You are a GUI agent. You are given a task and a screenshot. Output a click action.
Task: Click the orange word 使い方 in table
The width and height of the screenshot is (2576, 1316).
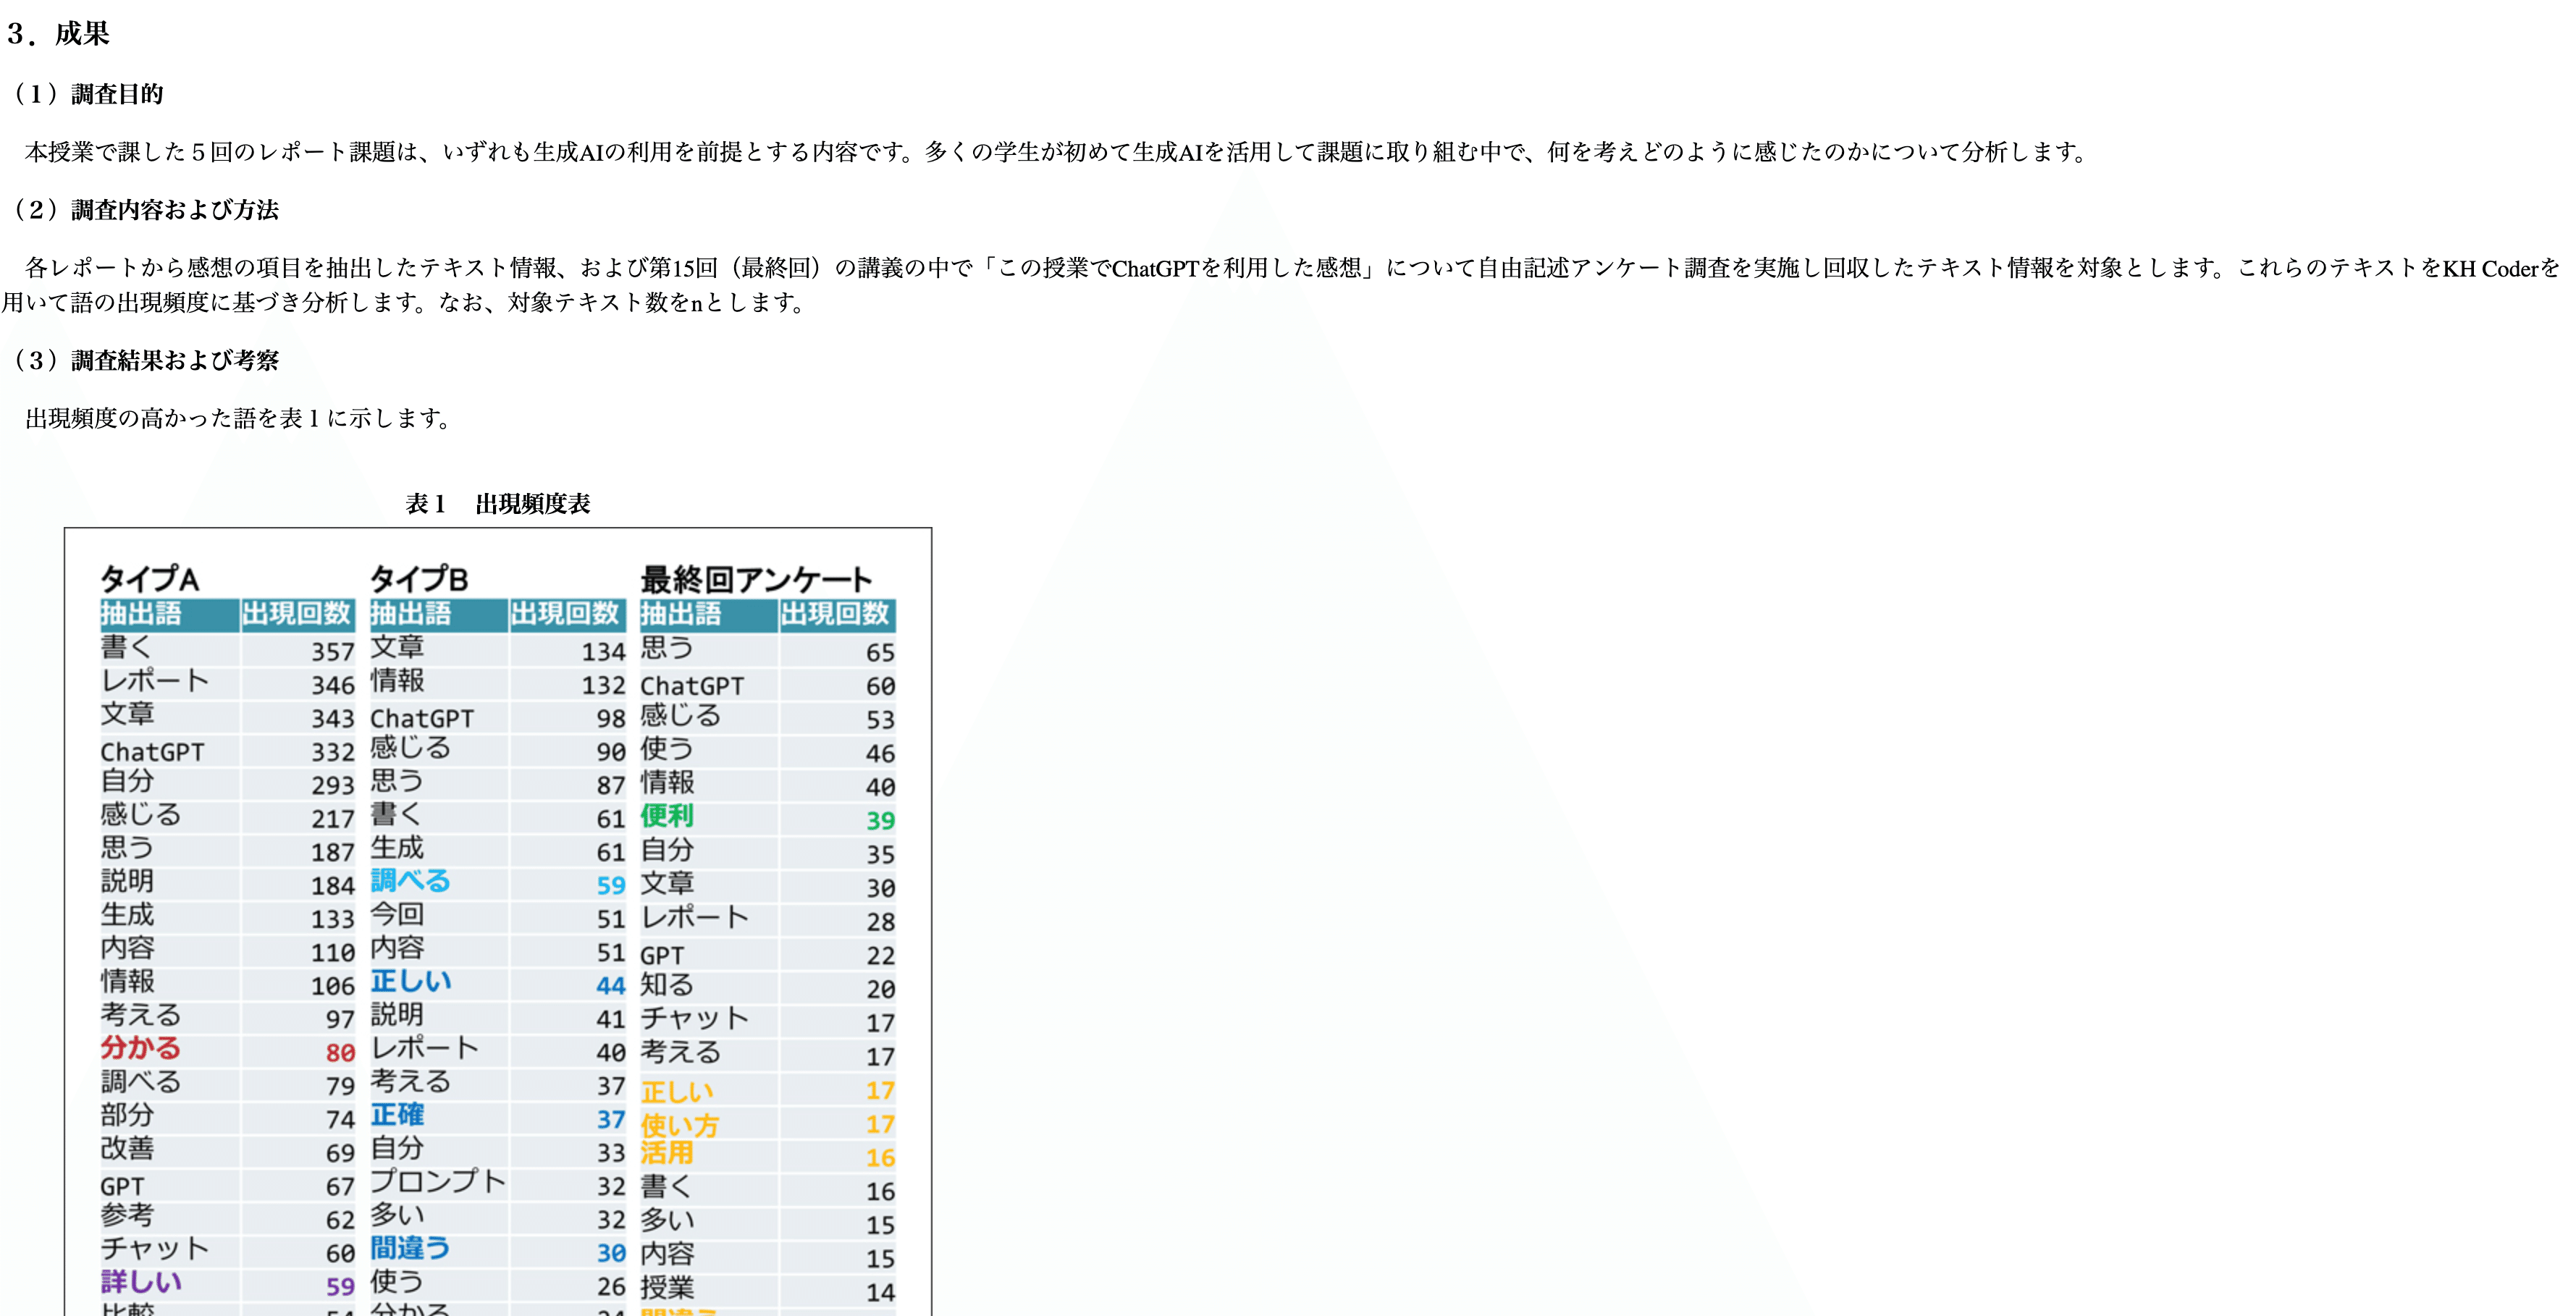click(679, 1125)
